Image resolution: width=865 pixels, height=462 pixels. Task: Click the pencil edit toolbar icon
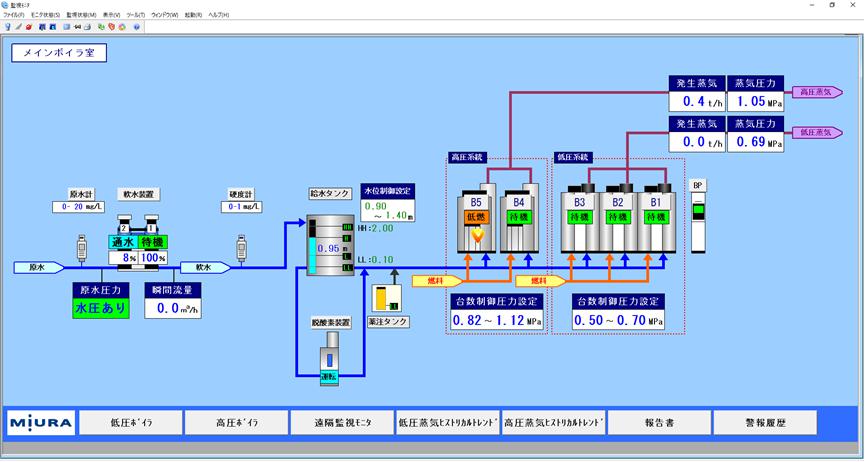[18, 26]
